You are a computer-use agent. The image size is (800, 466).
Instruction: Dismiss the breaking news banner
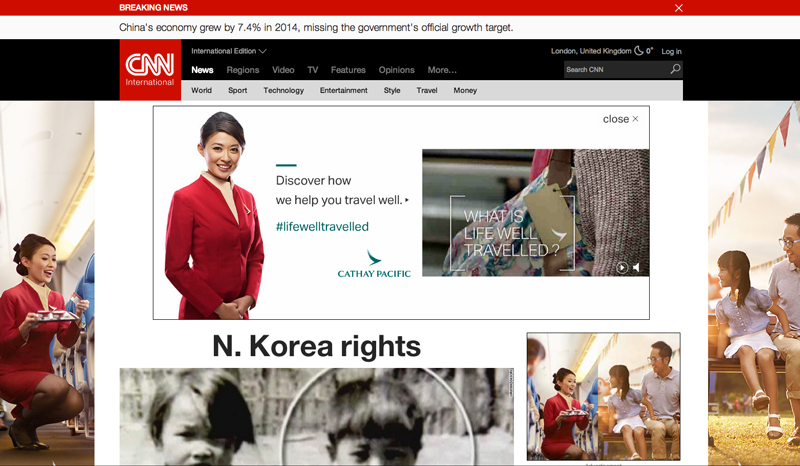[679, 8]
